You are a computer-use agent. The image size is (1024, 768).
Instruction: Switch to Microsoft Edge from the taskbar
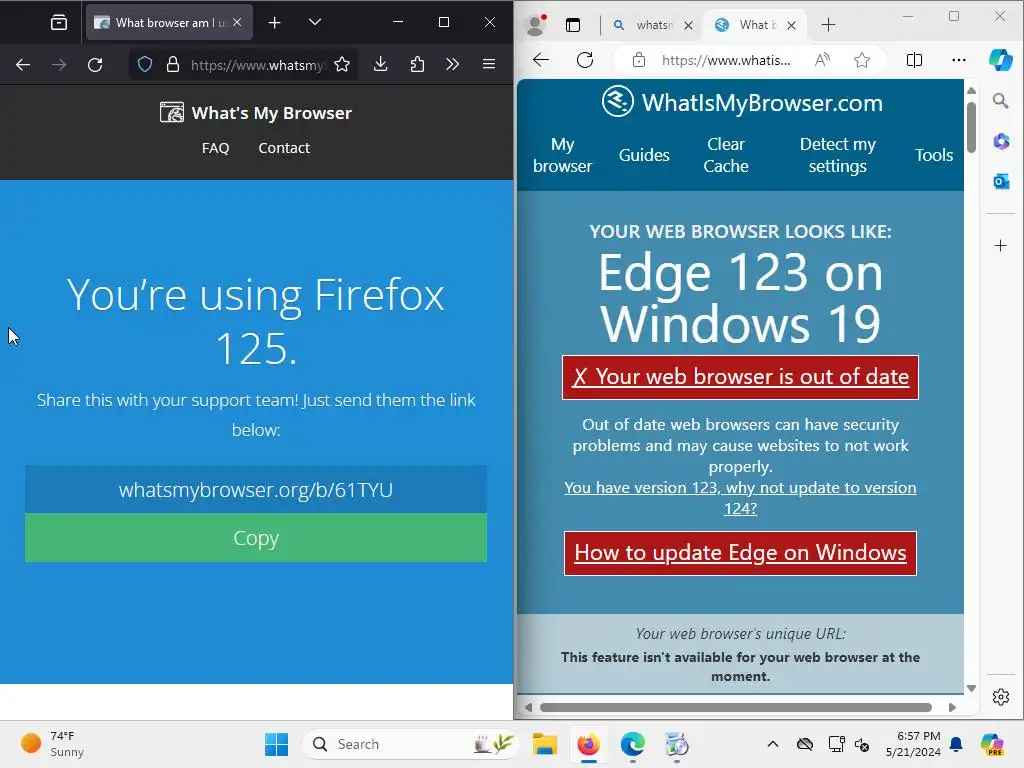[632, 744]
